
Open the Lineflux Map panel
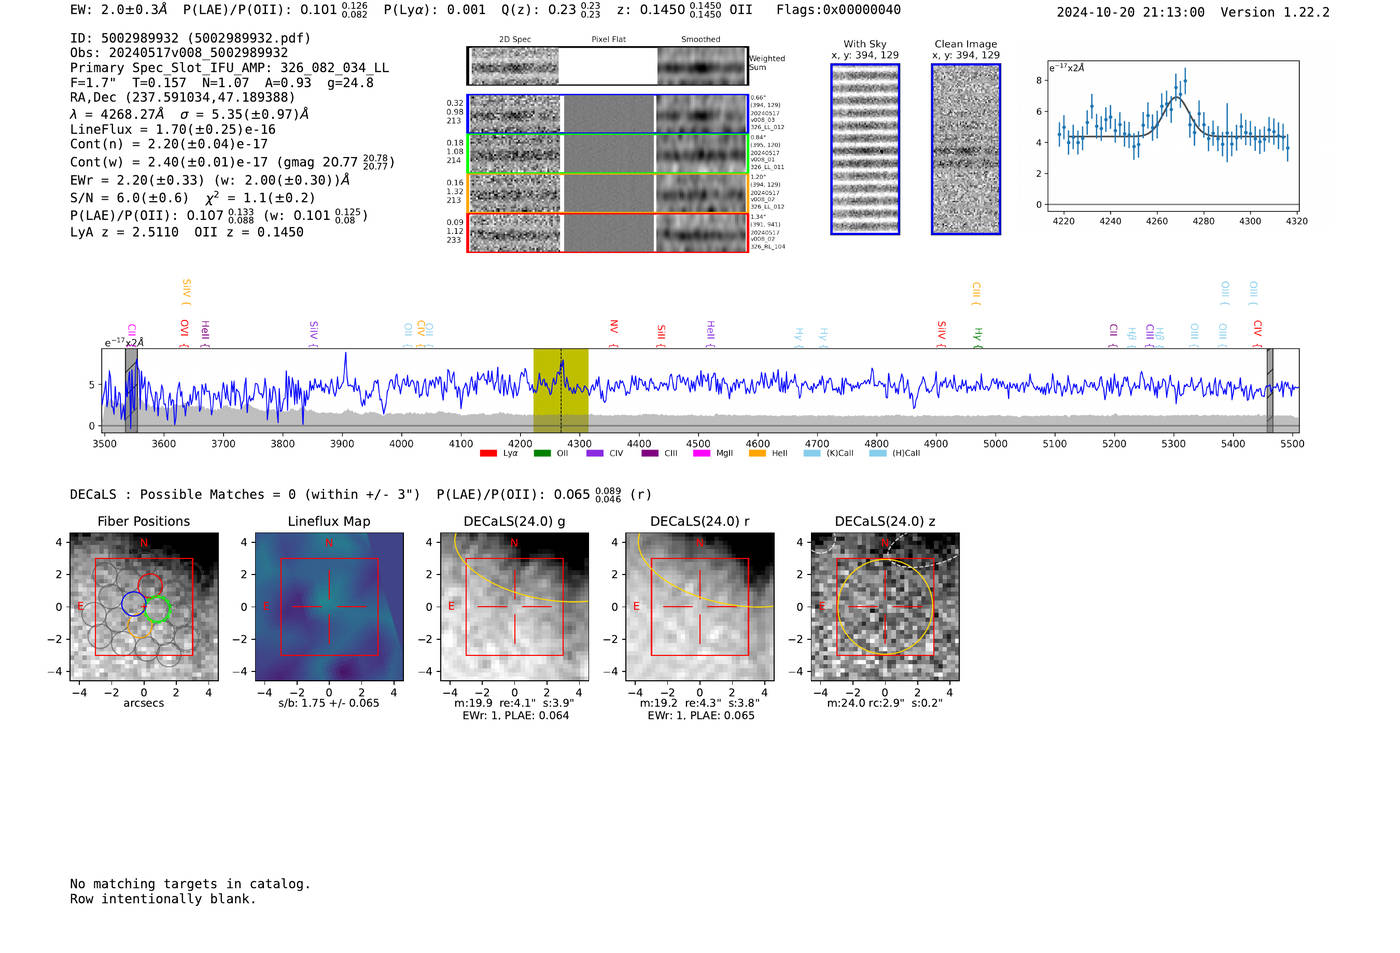point(329,607)
